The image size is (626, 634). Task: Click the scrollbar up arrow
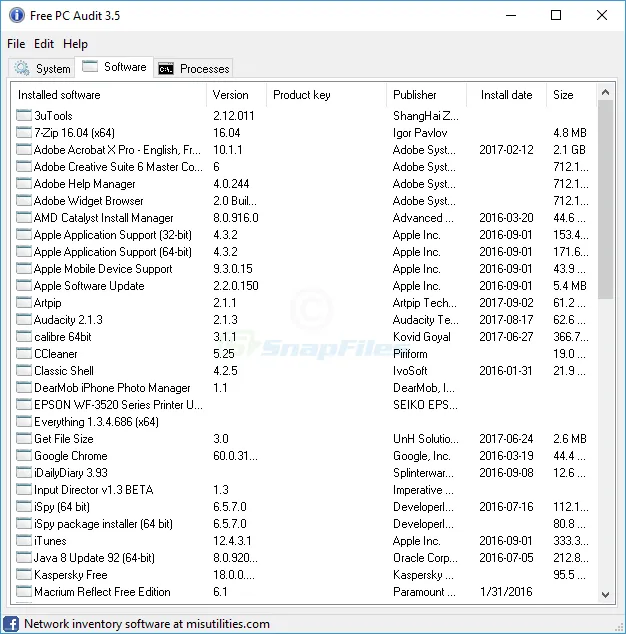(x=605, y=92)
